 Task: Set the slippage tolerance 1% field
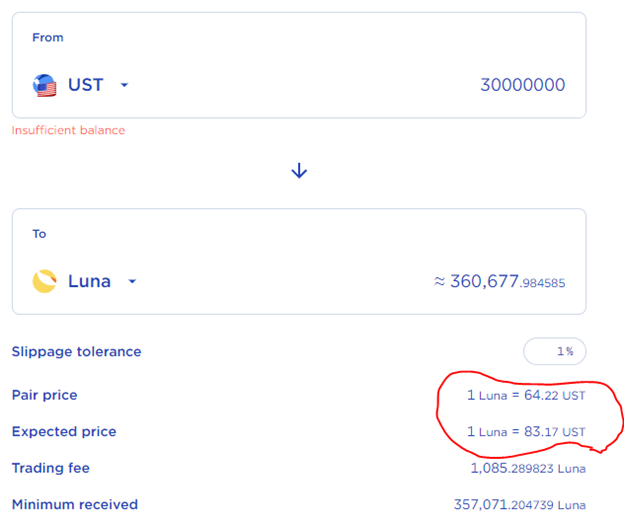pos(554,351)
